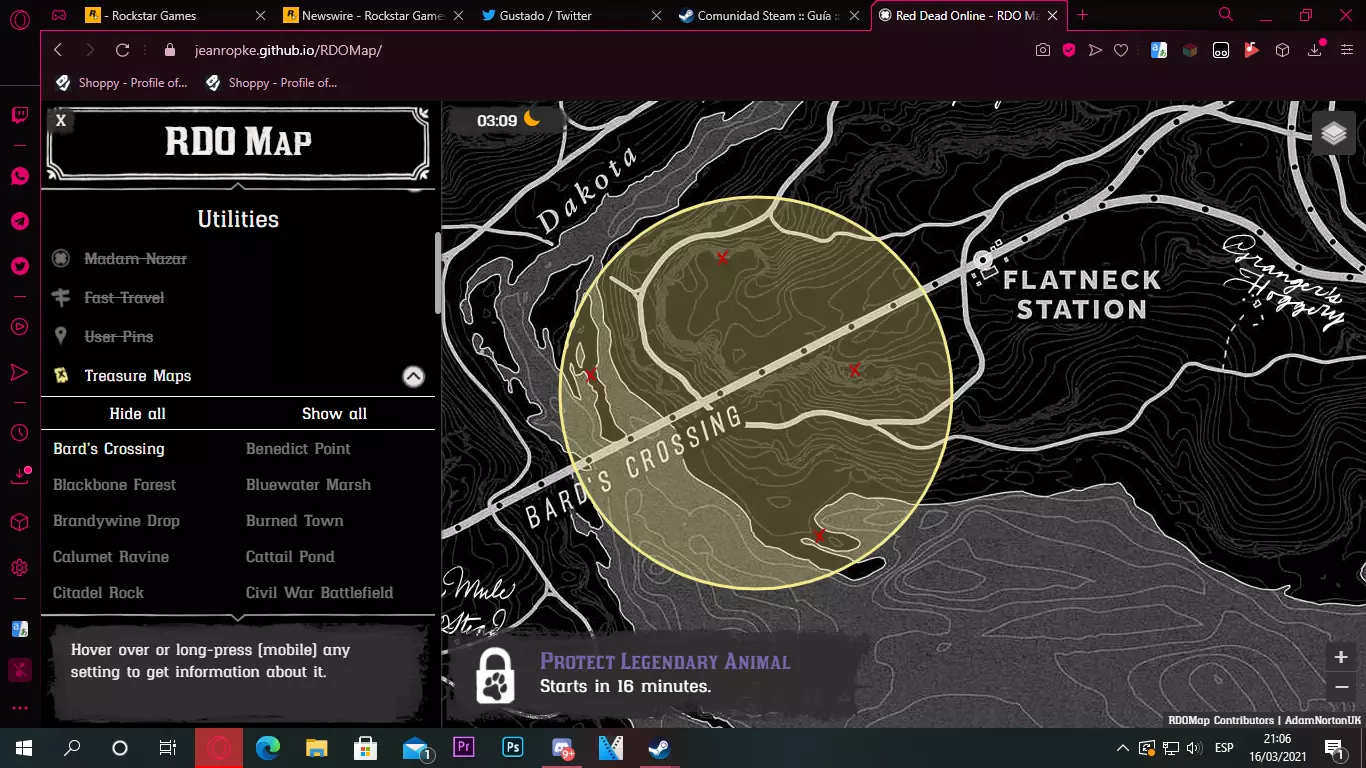
Task: Open WhatsApp in the Opera sidebar
Action: (x=19, y=176)
